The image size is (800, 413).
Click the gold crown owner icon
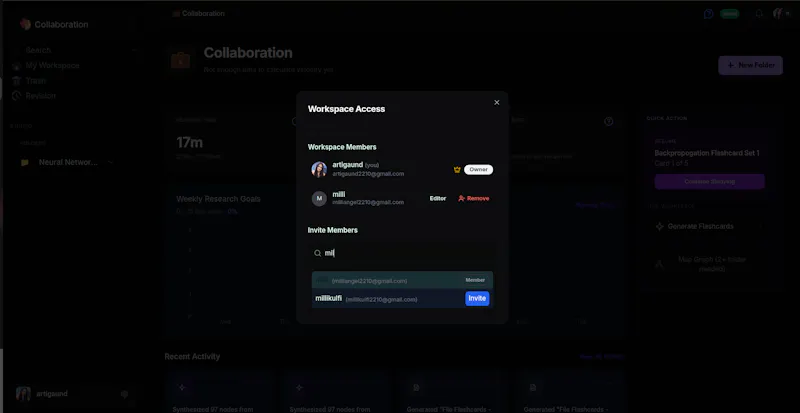(457, 169)
